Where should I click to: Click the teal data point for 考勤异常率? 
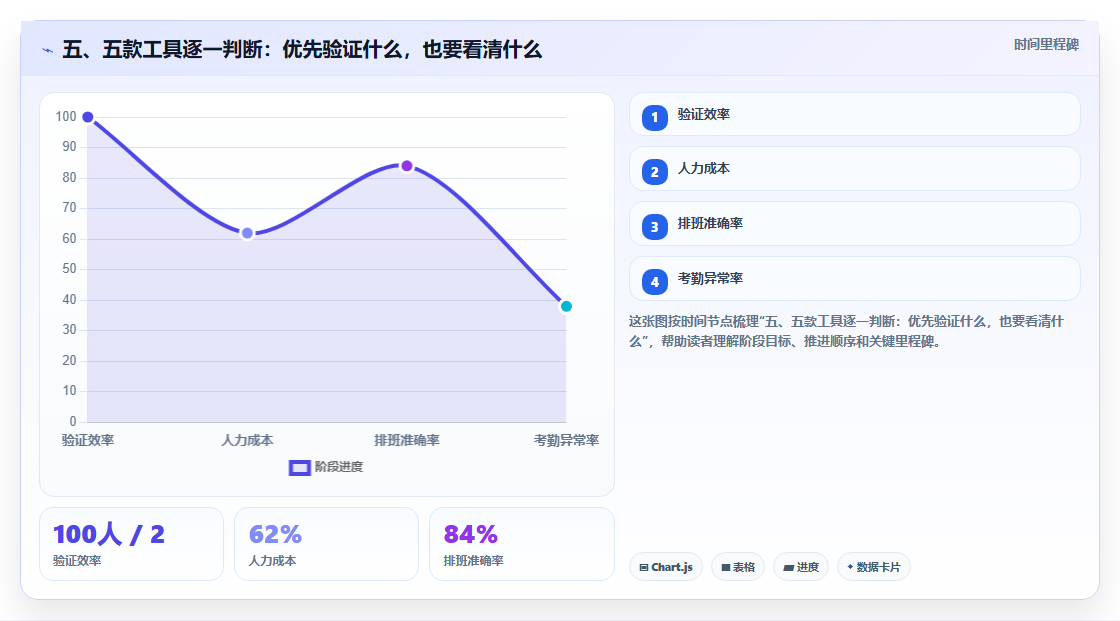(566, 307)
